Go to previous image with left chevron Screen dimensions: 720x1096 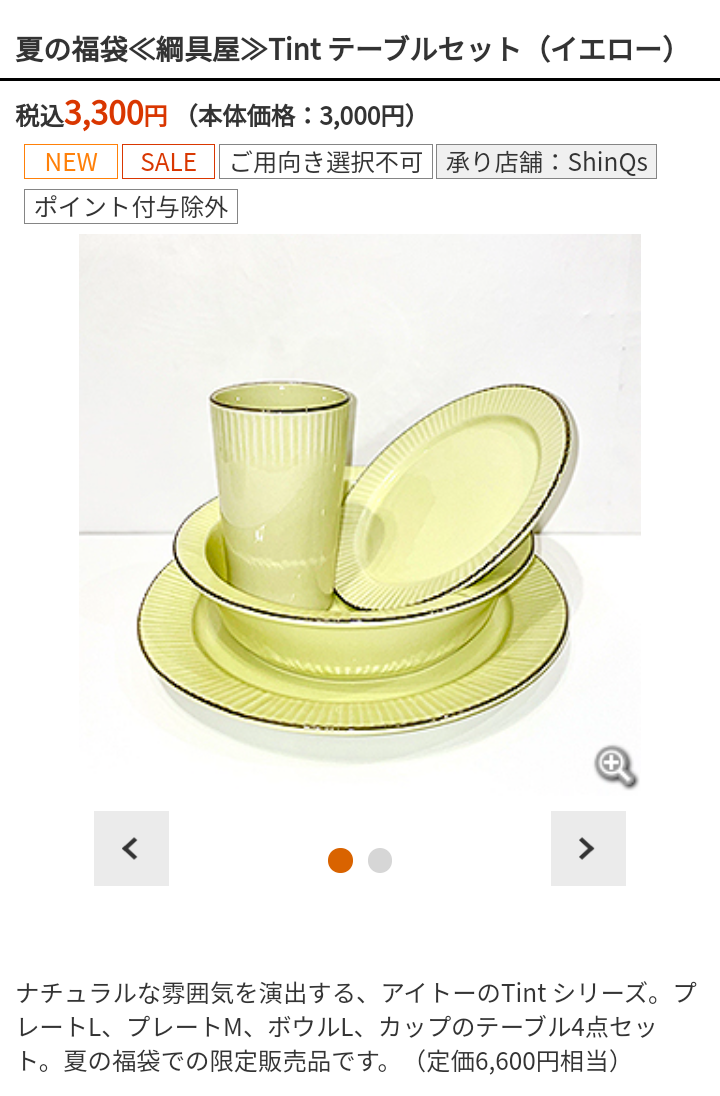pos(131,848)
